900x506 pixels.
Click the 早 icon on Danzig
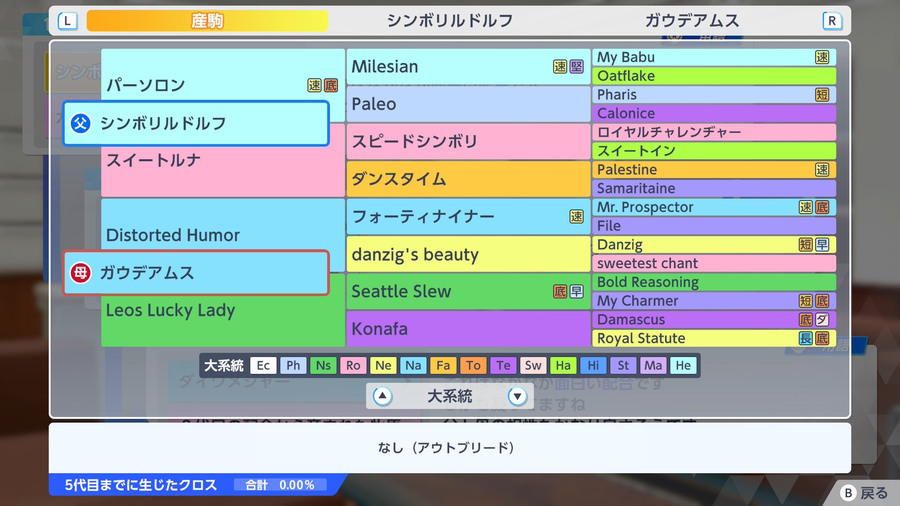[822, 244]
